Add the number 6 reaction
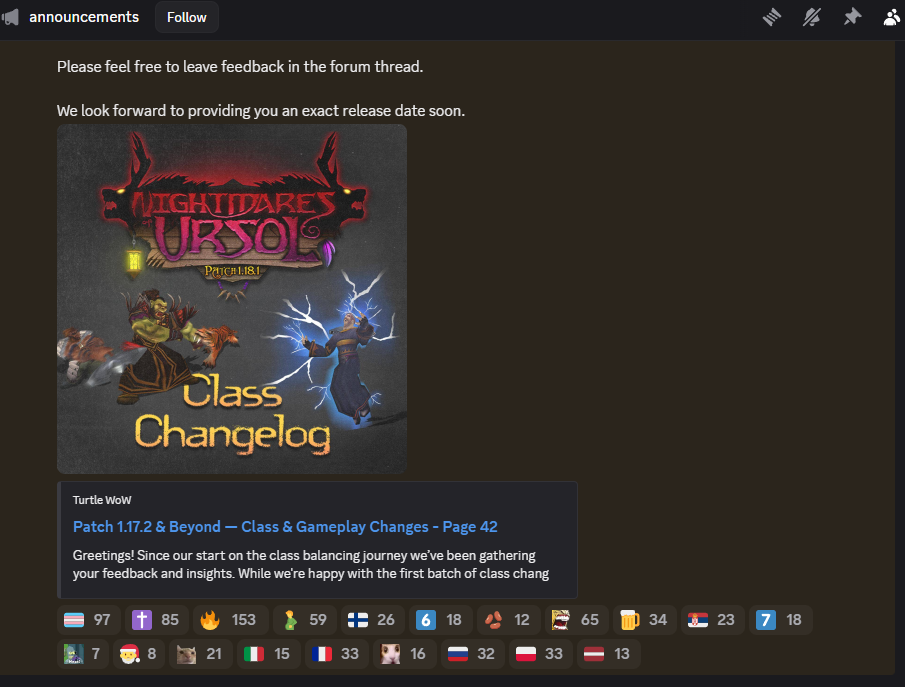905x687 pixels. pos(440,620)
